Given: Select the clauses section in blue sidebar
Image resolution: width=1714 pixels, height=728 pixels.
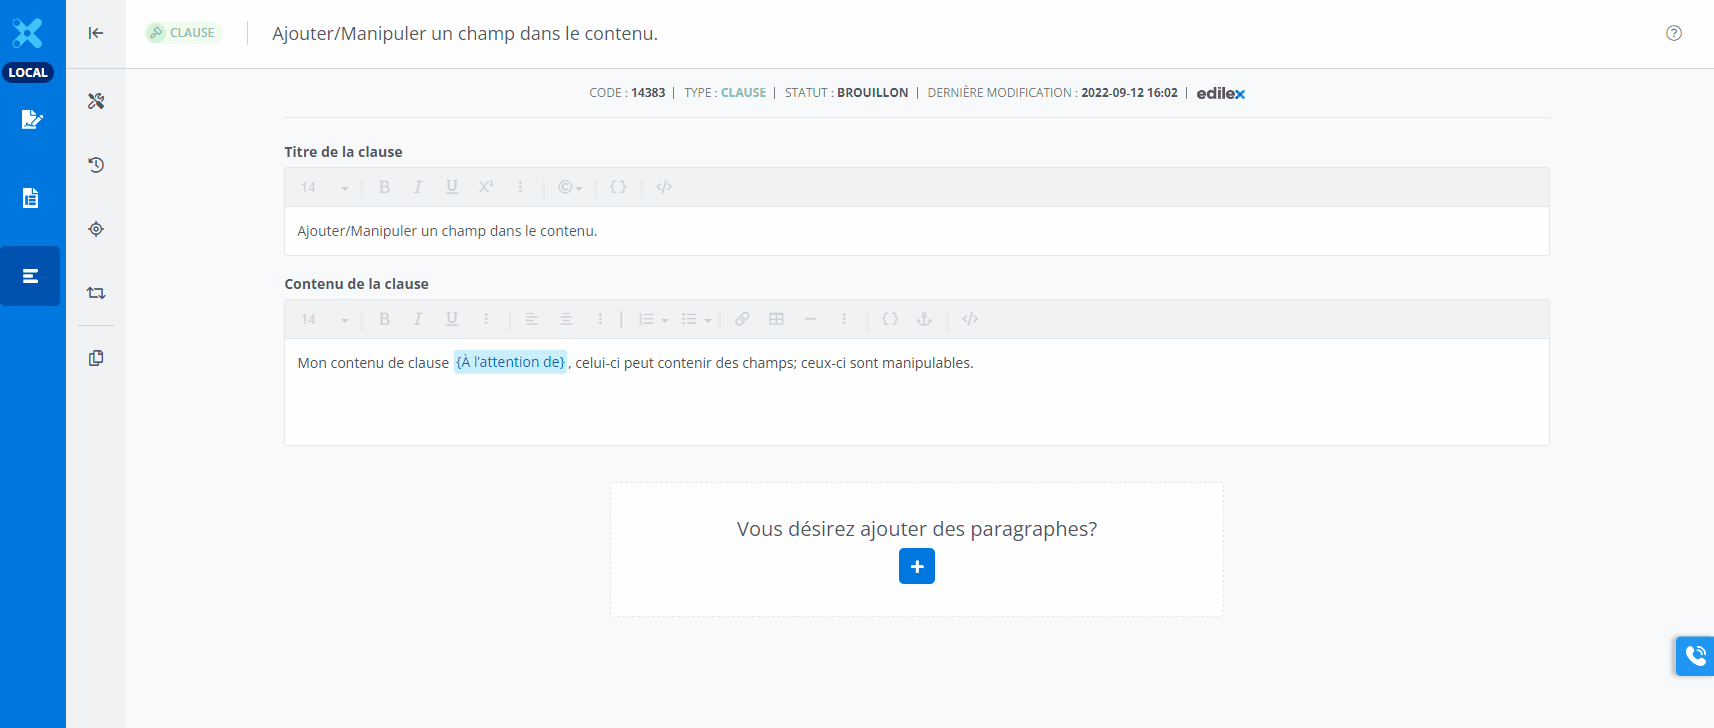Looking at the screenshot, I should pos(31,276).
